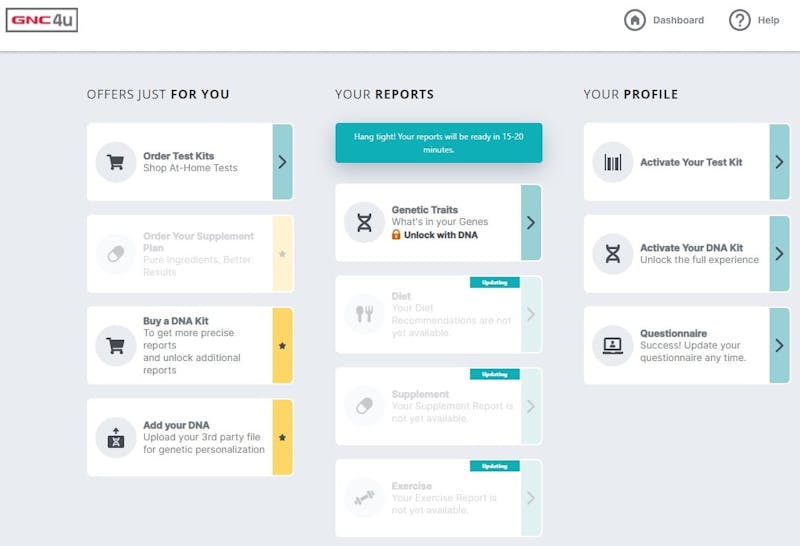This screenshot has width=800, height=546.
Task: Click the Order Test Kits cart icon
Action: [x=116, y=162]
